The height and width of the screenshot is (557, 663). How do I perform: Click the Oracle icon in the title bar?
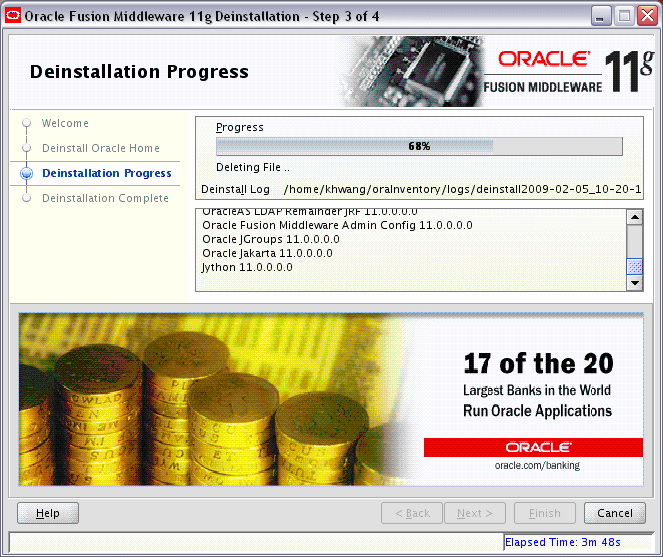[x=13, y=16]
